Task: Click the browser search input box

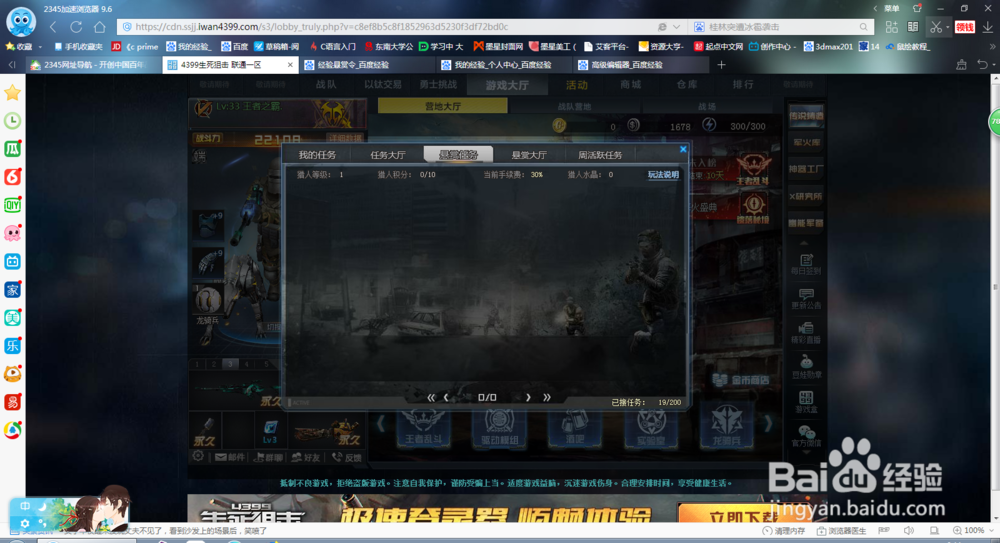Action: point(781,27)
